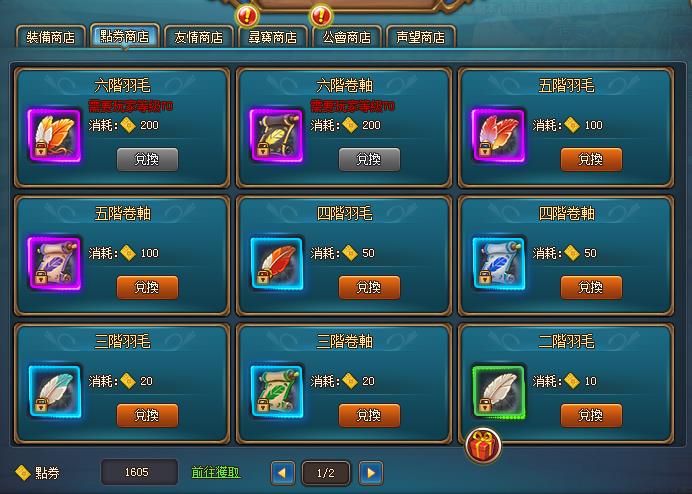Select the 五階卷軸 purple scroll icon

tap(54, 264)
